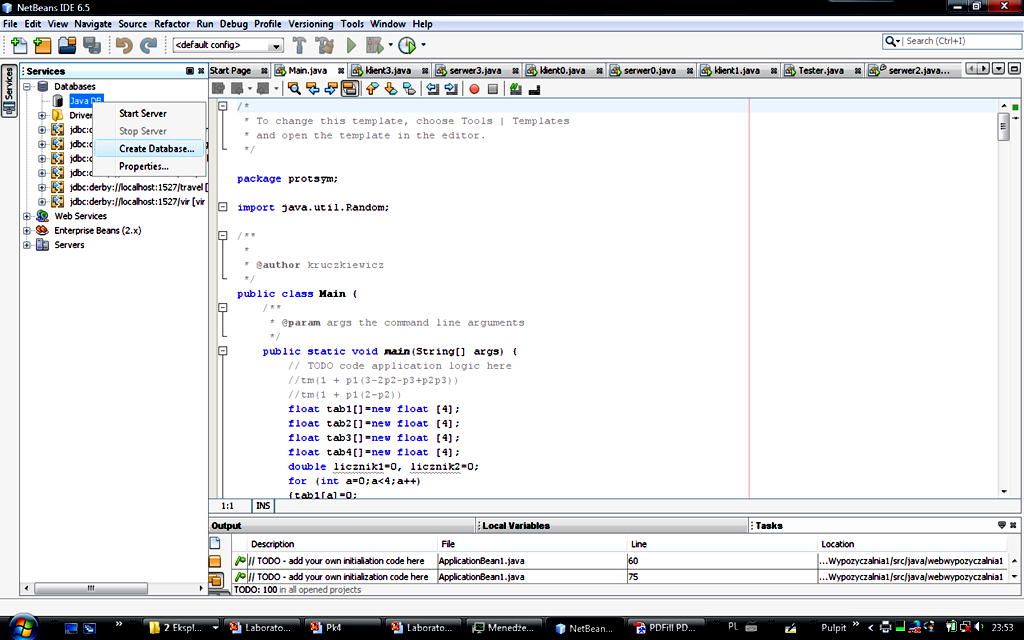Start macro recording with red circle
The height and width of the screenshot is (640, 1024).
tap(474, 89)
